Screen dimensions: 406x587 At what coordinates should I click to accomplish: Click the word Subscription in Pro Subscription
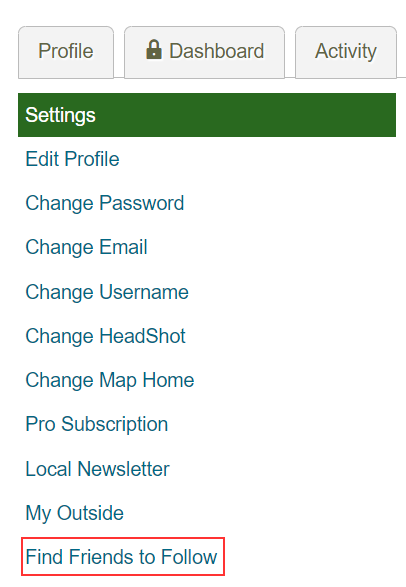tap(115, 425)
